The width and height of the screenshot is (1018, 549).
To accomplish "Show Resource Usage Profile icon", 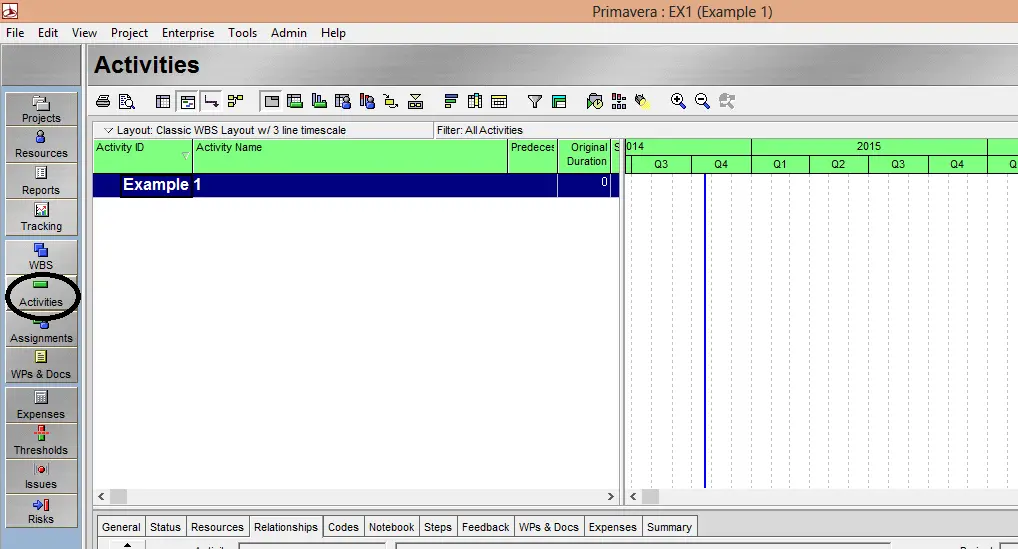I will pyautogui.click(x=367, y=101).
